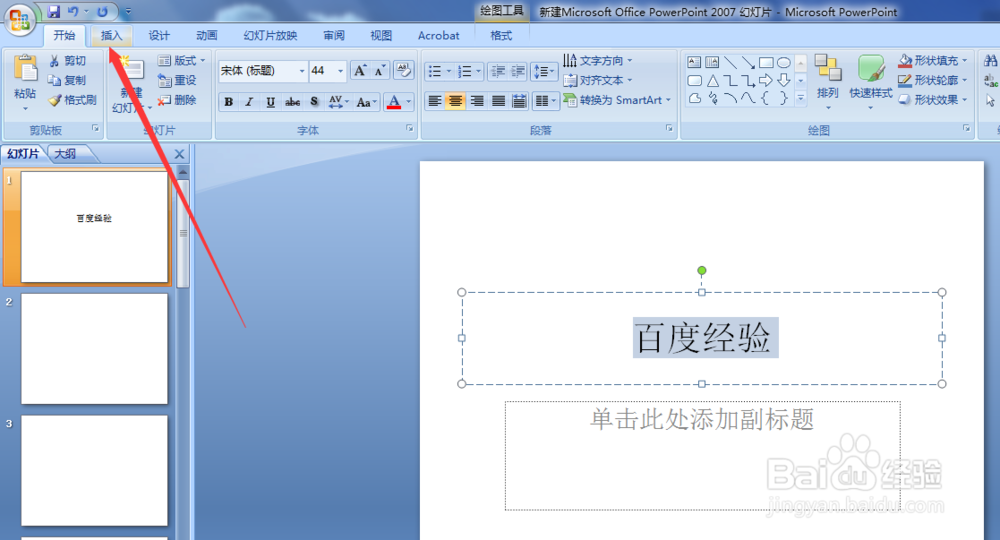Screen dimensions: 1000x540
Task: Increase list indent level
Action: (518, 71)
